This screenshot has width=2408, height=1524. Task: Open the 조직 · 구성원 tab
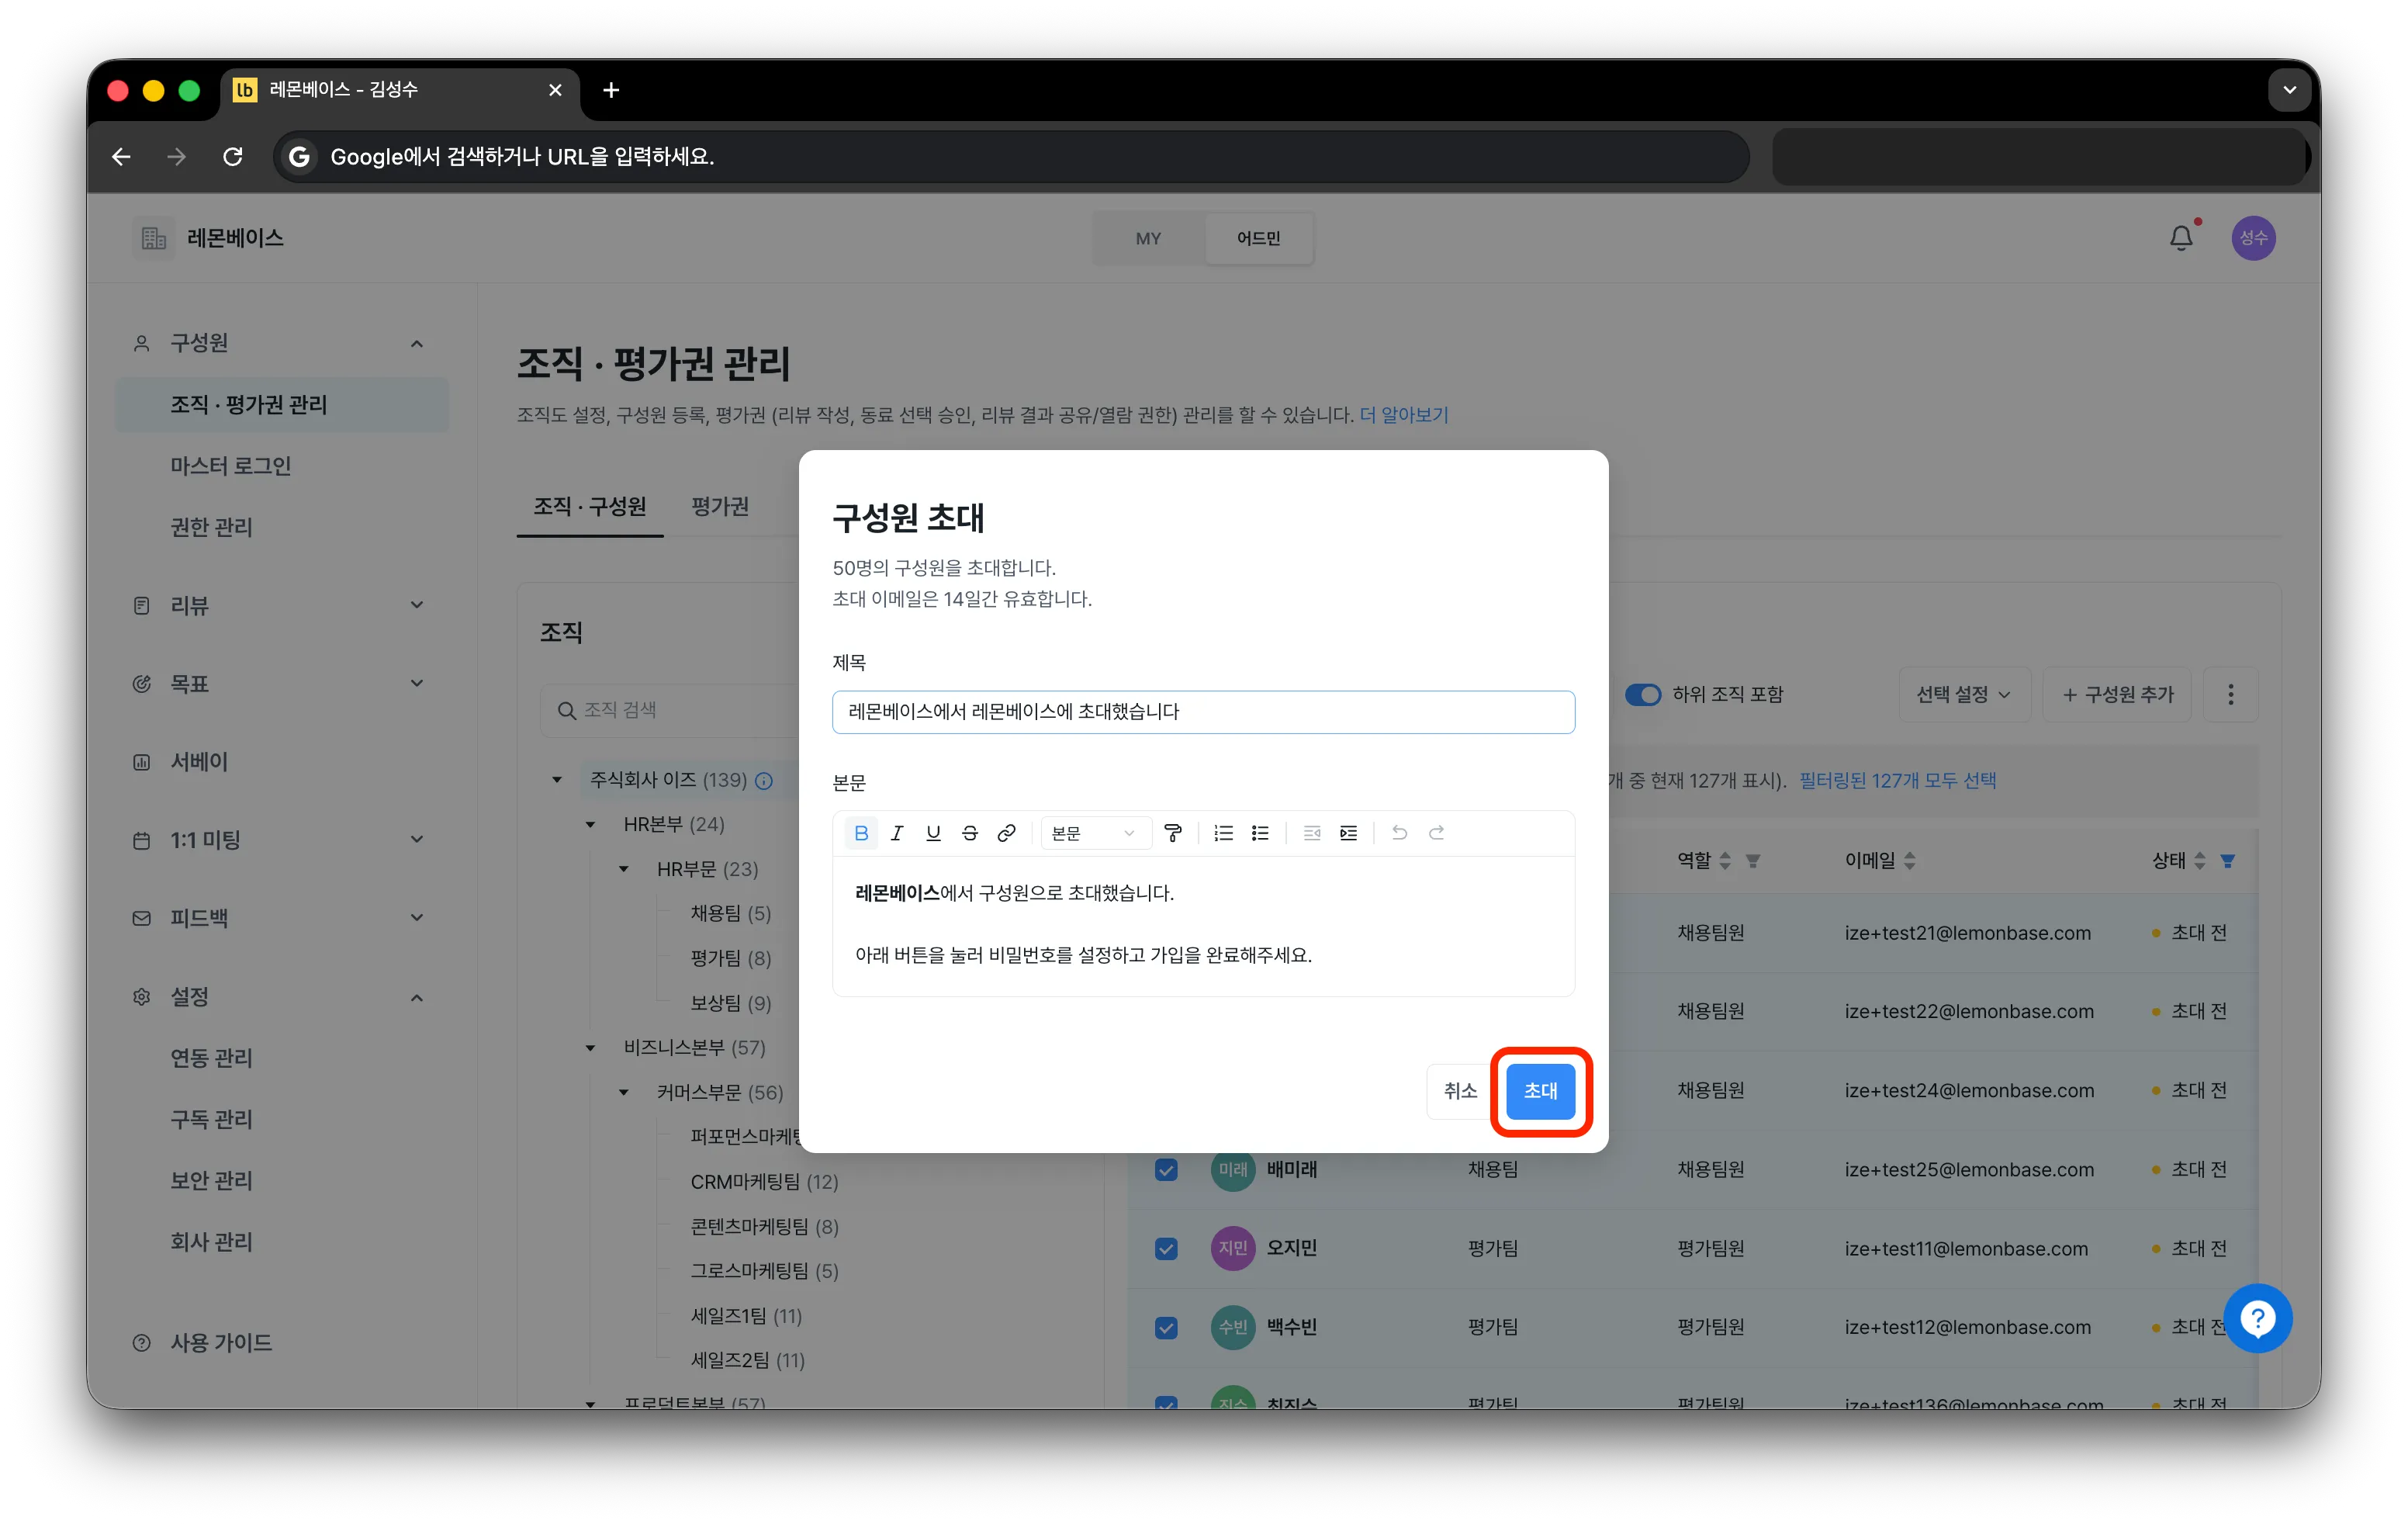click(x=590, y=506)
